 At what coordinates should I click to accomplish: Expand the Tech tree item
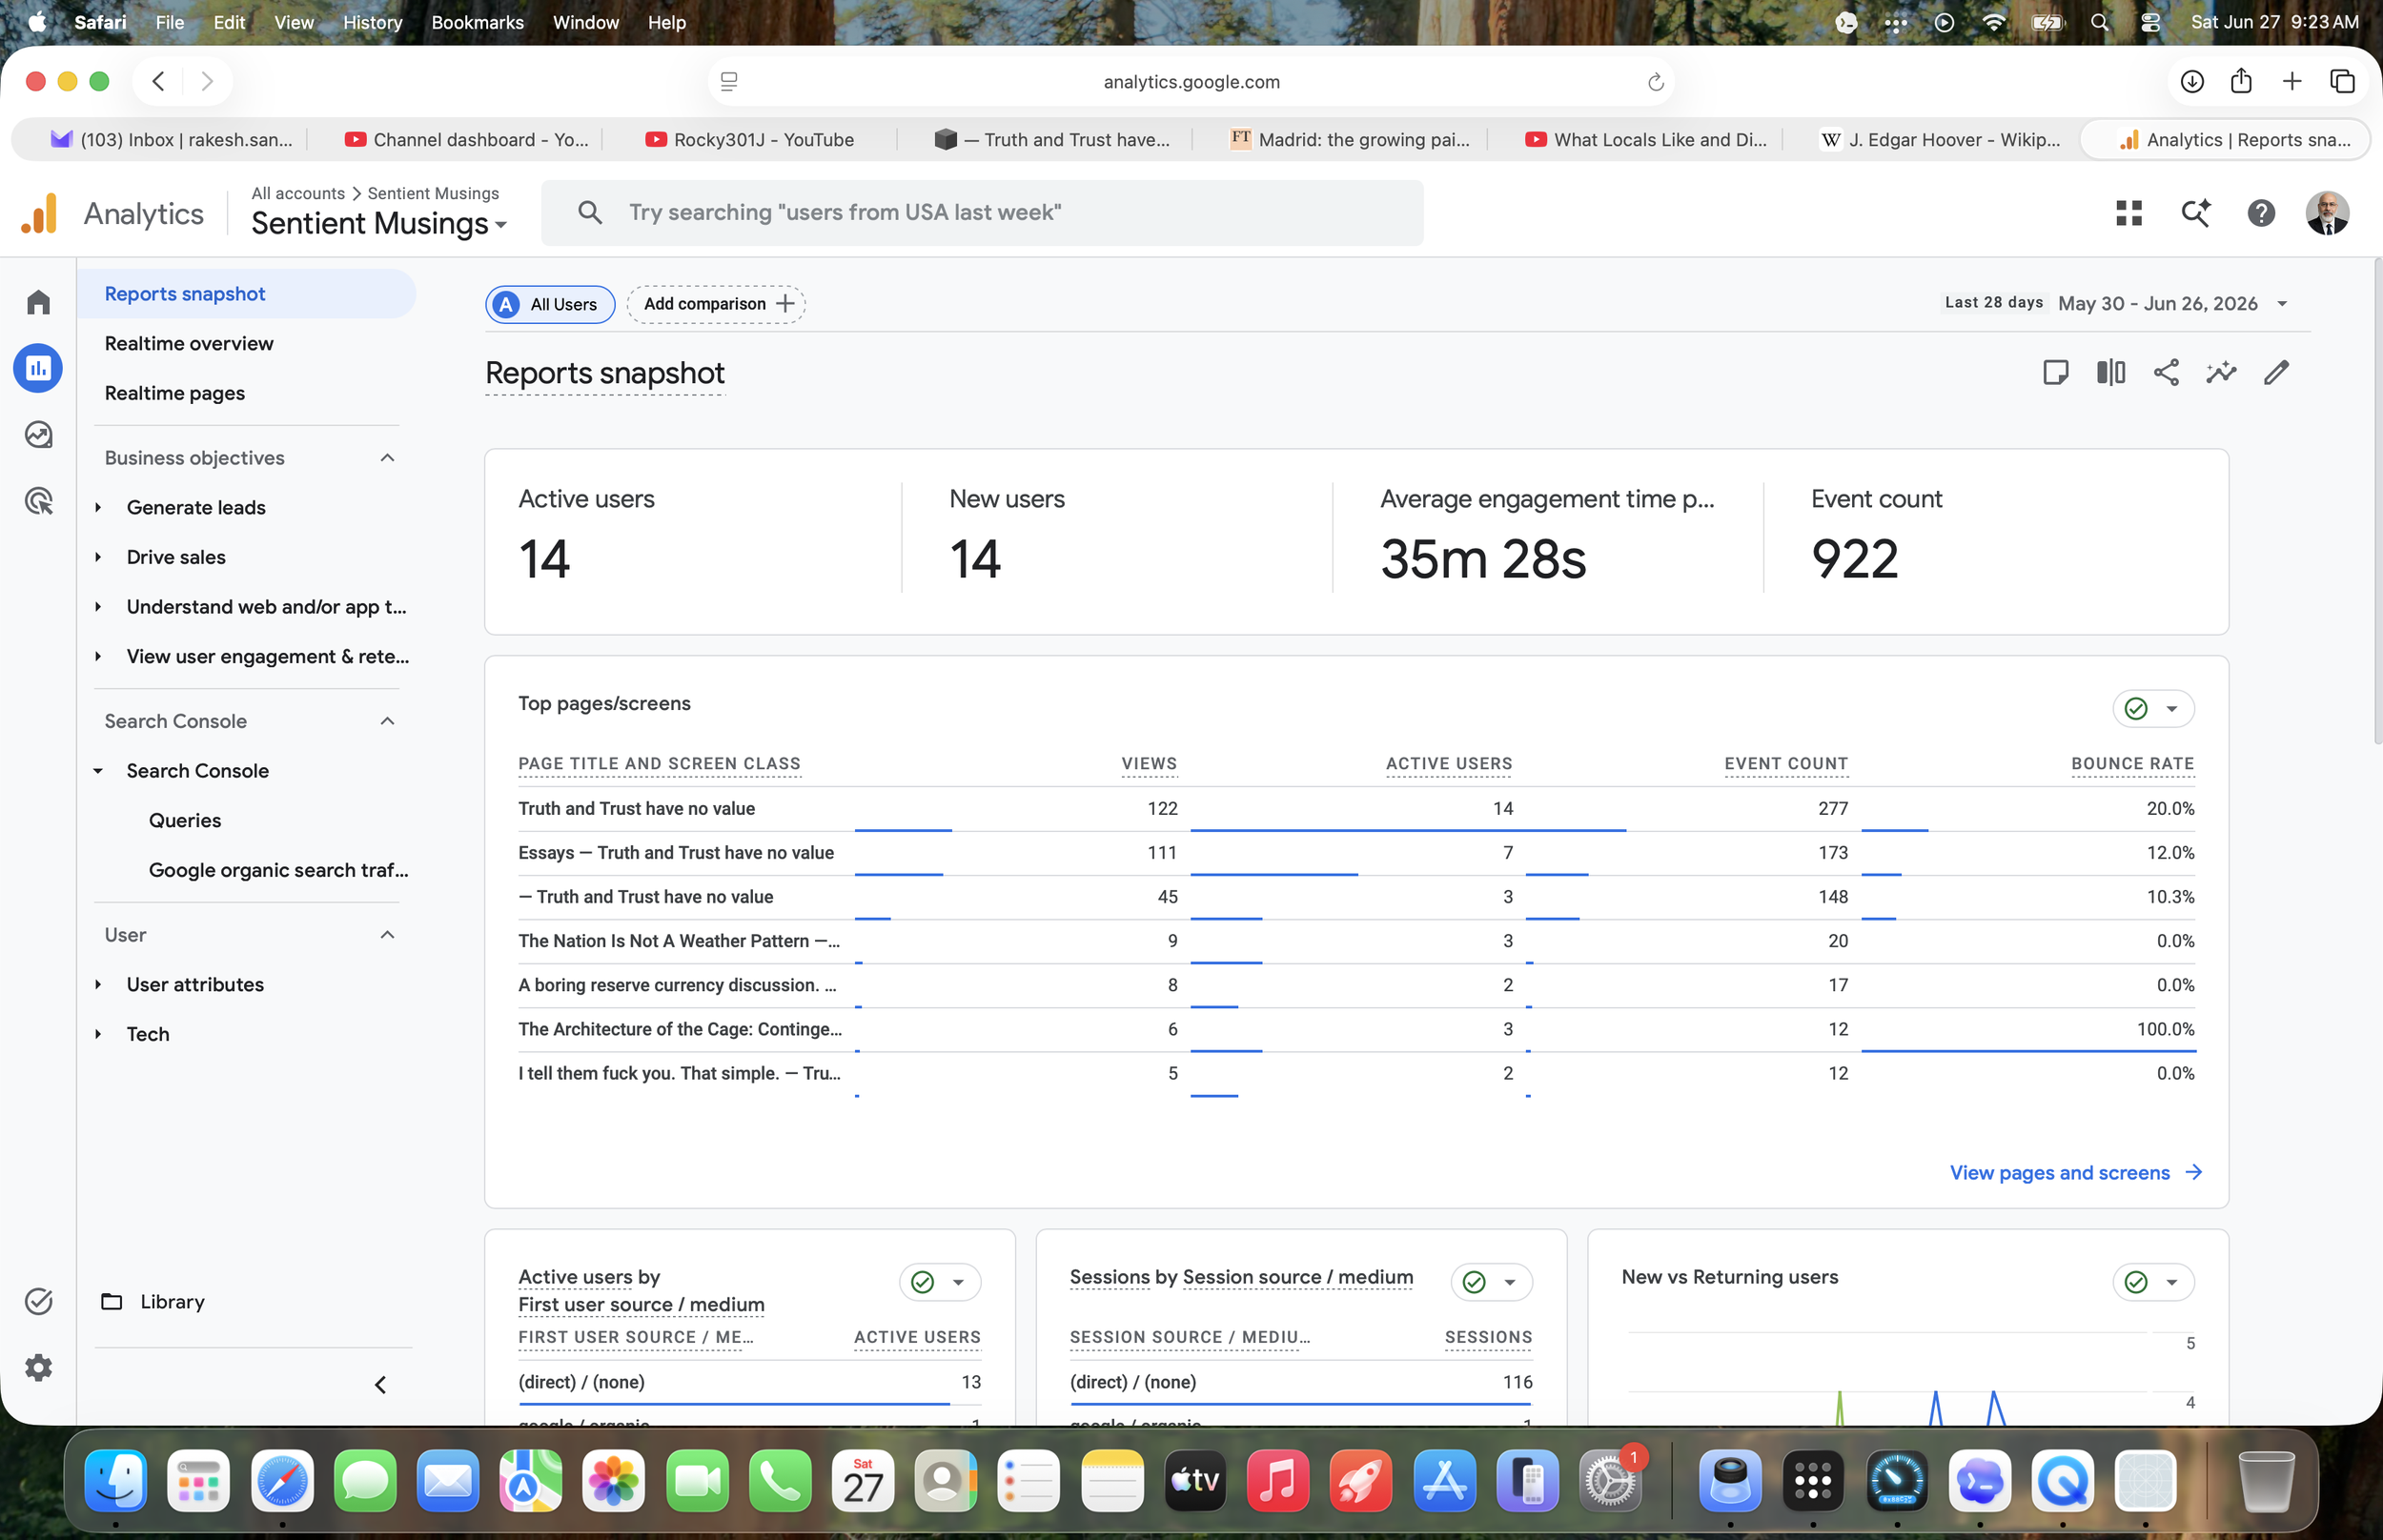(98, 1034)
